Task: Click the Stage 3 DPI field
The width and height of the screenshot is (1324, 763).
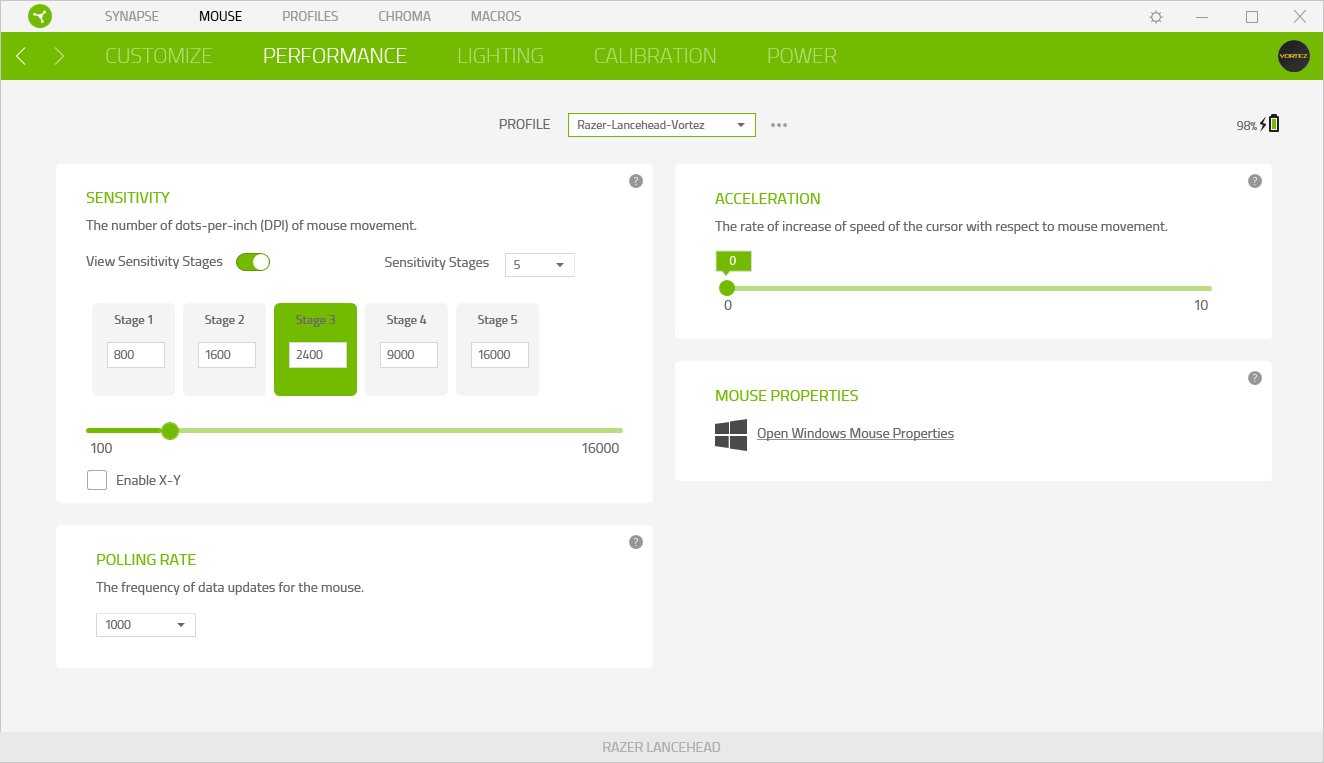Action: point(318,355)
